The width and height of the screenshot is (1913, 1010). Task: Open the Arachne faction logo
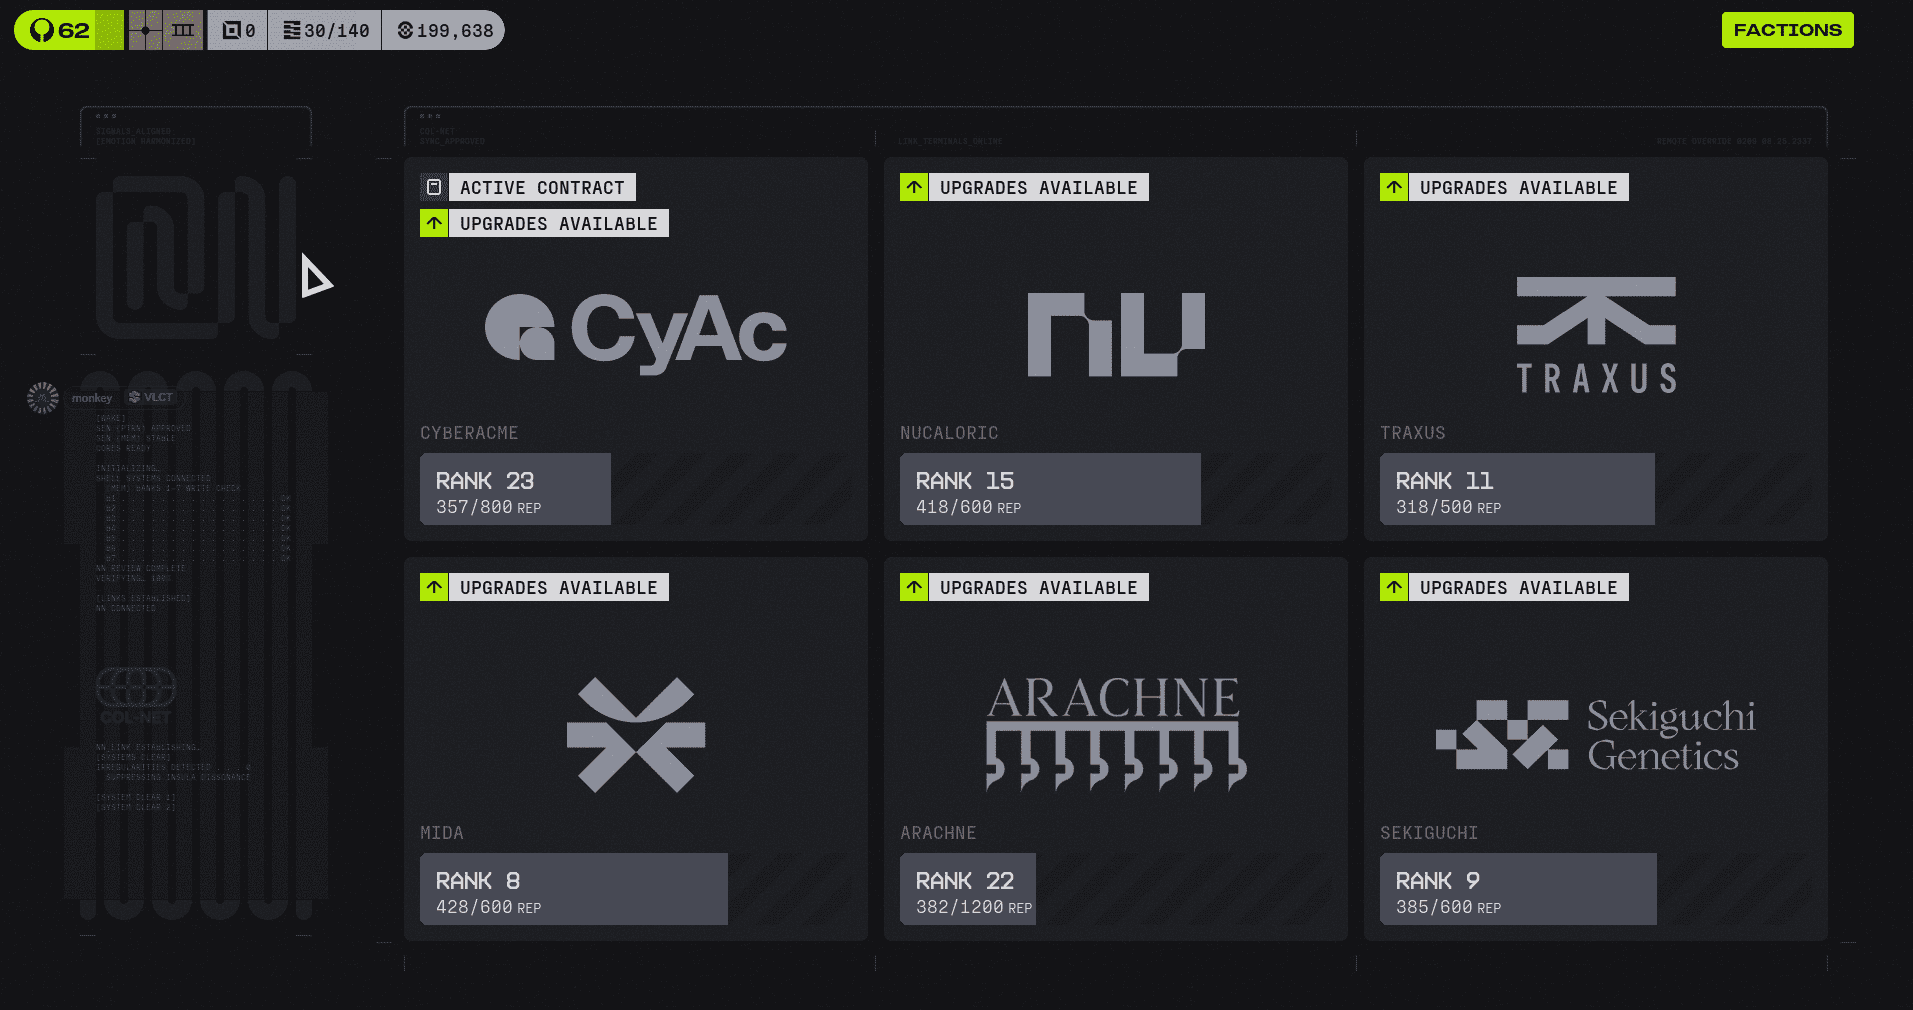click(x=1116, y=734)
